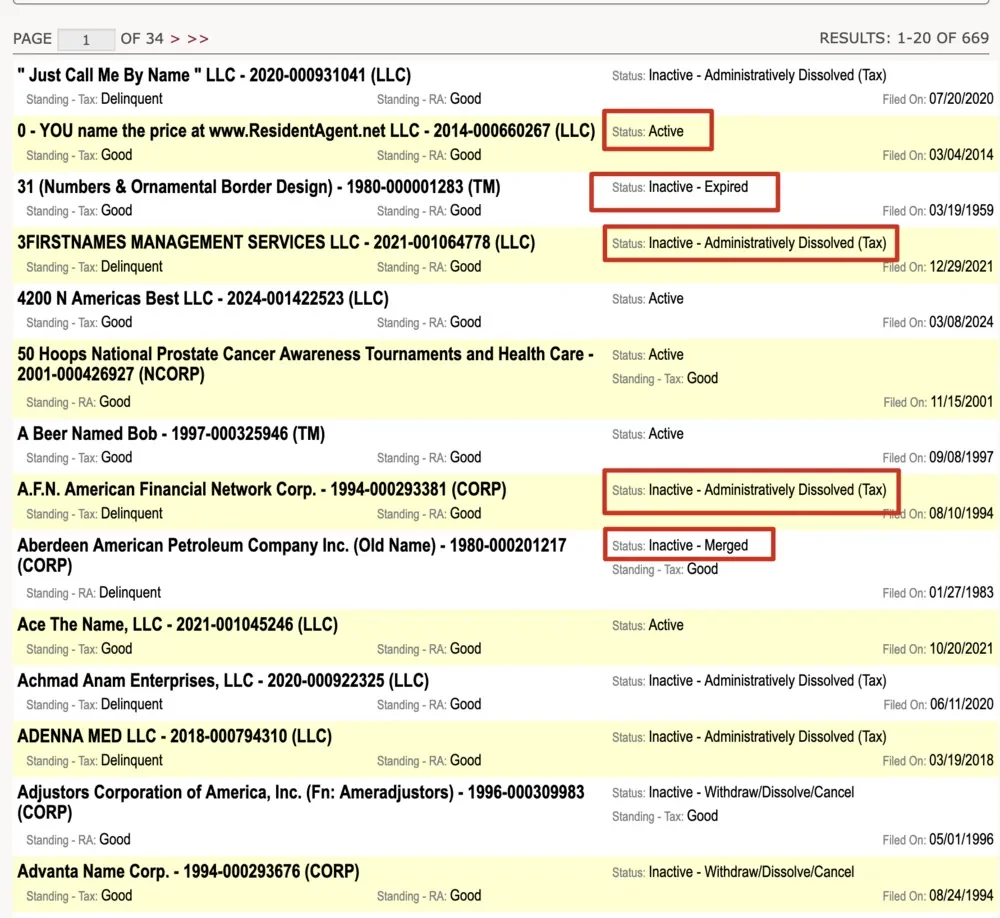Select A.F.N. American Financial Network Corp.
The image size is (1000, 918).
(x=262, y=489)
